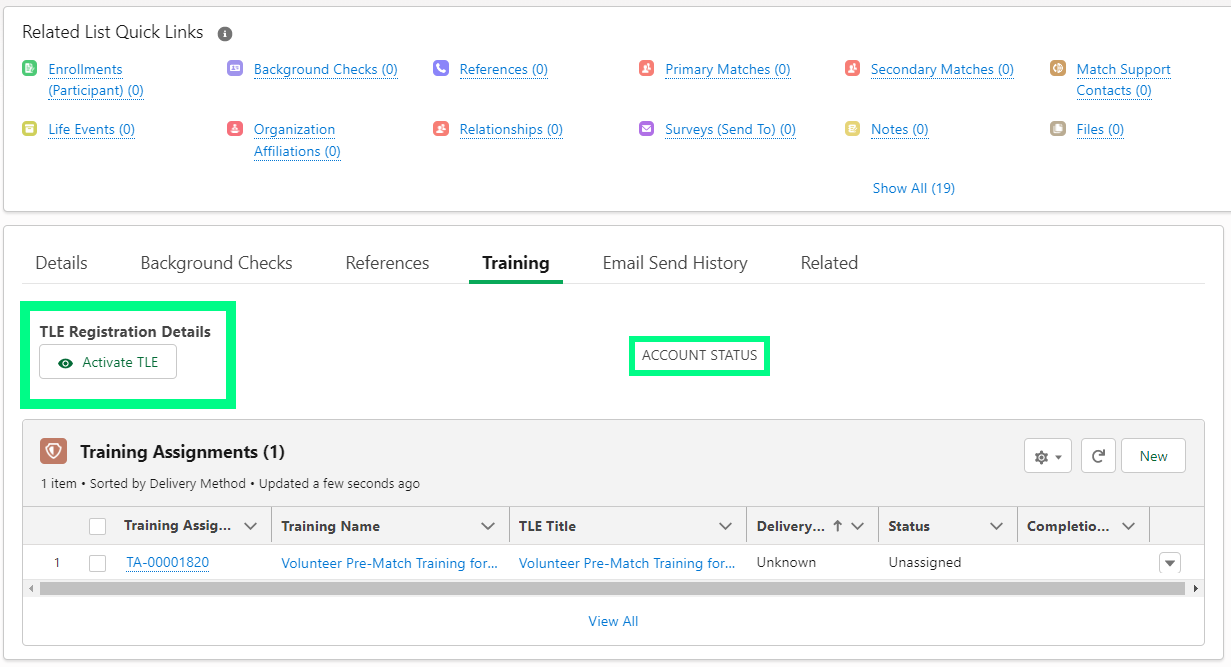The height and width of the screenshot is (667, 1231).
Task: Click the Related List Quick Links info icon
Action: click(225, 34)
